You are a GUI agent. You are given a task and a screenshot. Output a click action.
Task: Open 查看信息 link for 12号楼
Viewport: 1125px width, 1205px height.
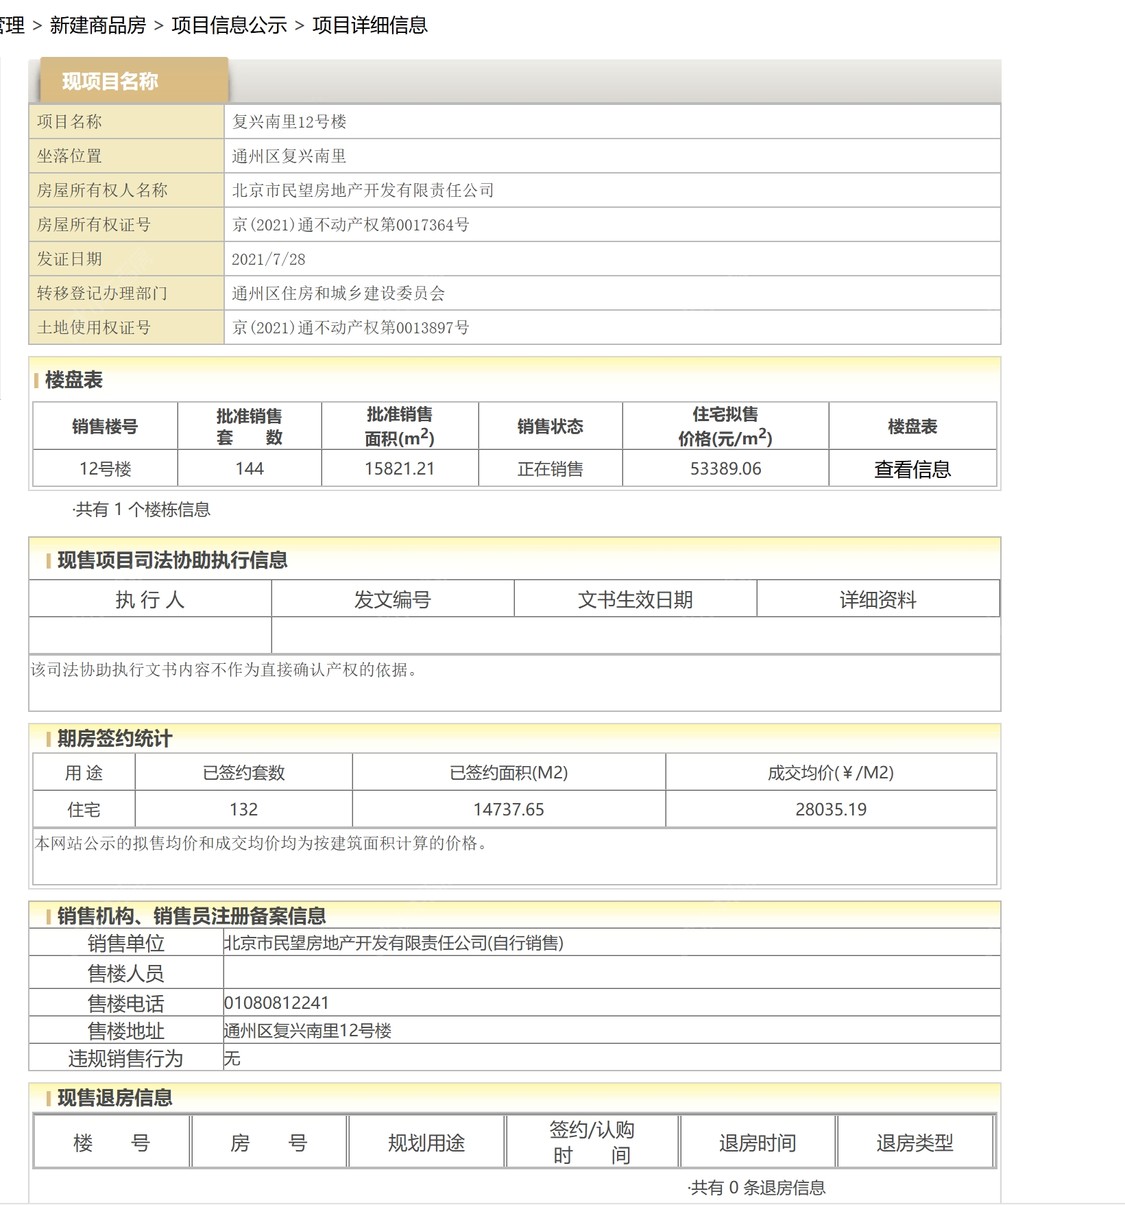click(912, 469)
